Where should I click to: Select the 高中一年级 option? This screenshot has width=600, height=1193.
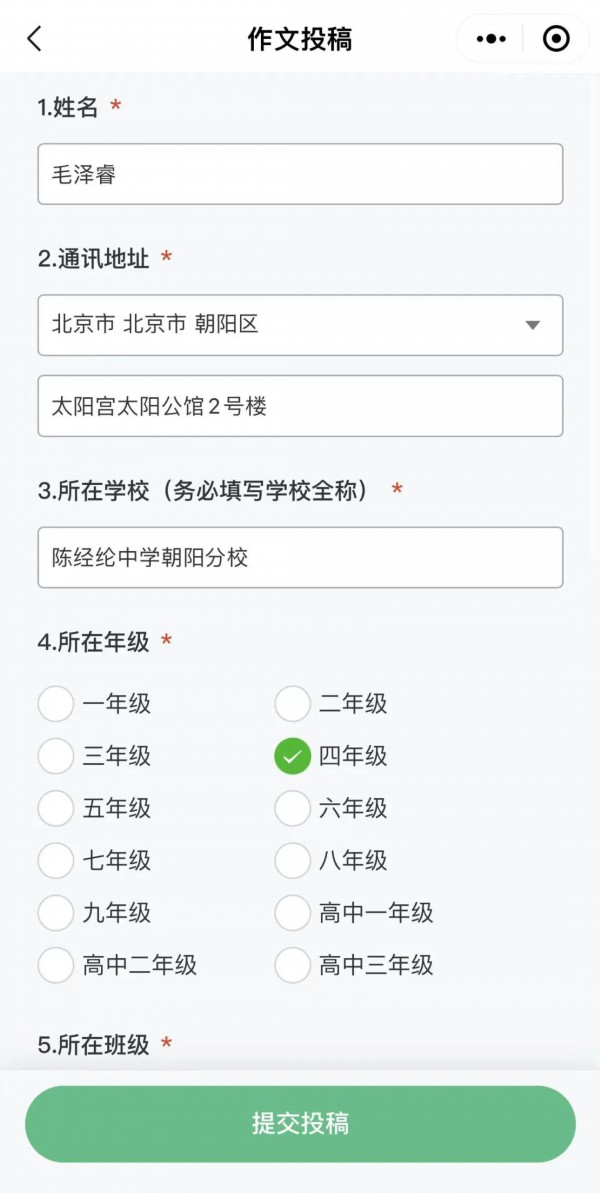click(292, 912)
